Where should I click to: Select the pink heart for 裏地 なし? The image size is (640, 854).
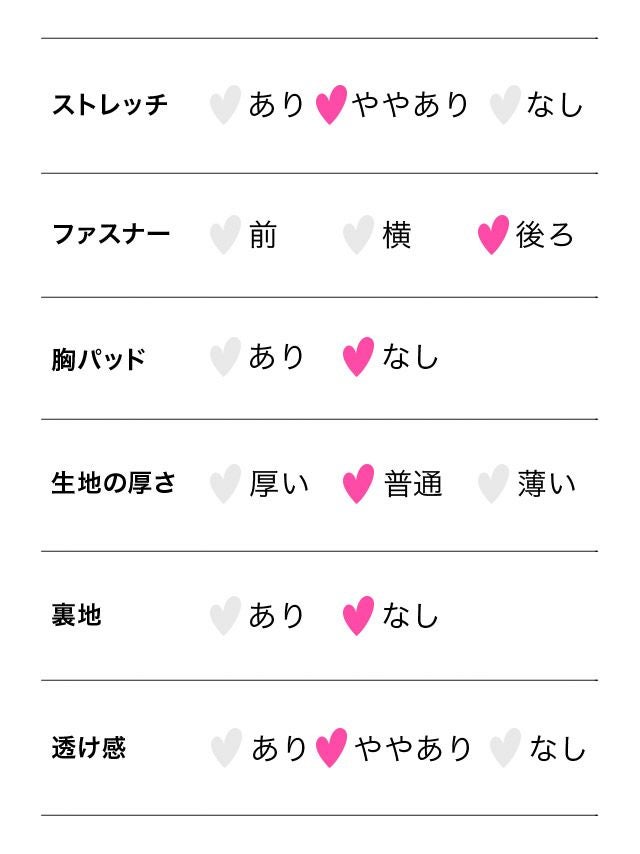358,616
